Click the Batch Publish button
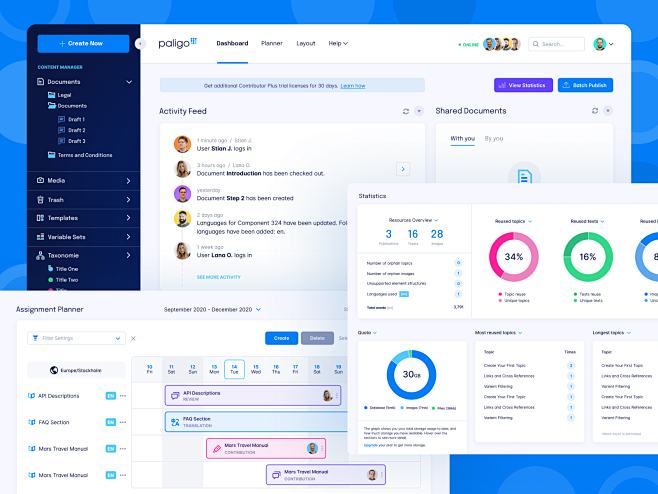This screenshot has height=494, width=658. point(585,85)
